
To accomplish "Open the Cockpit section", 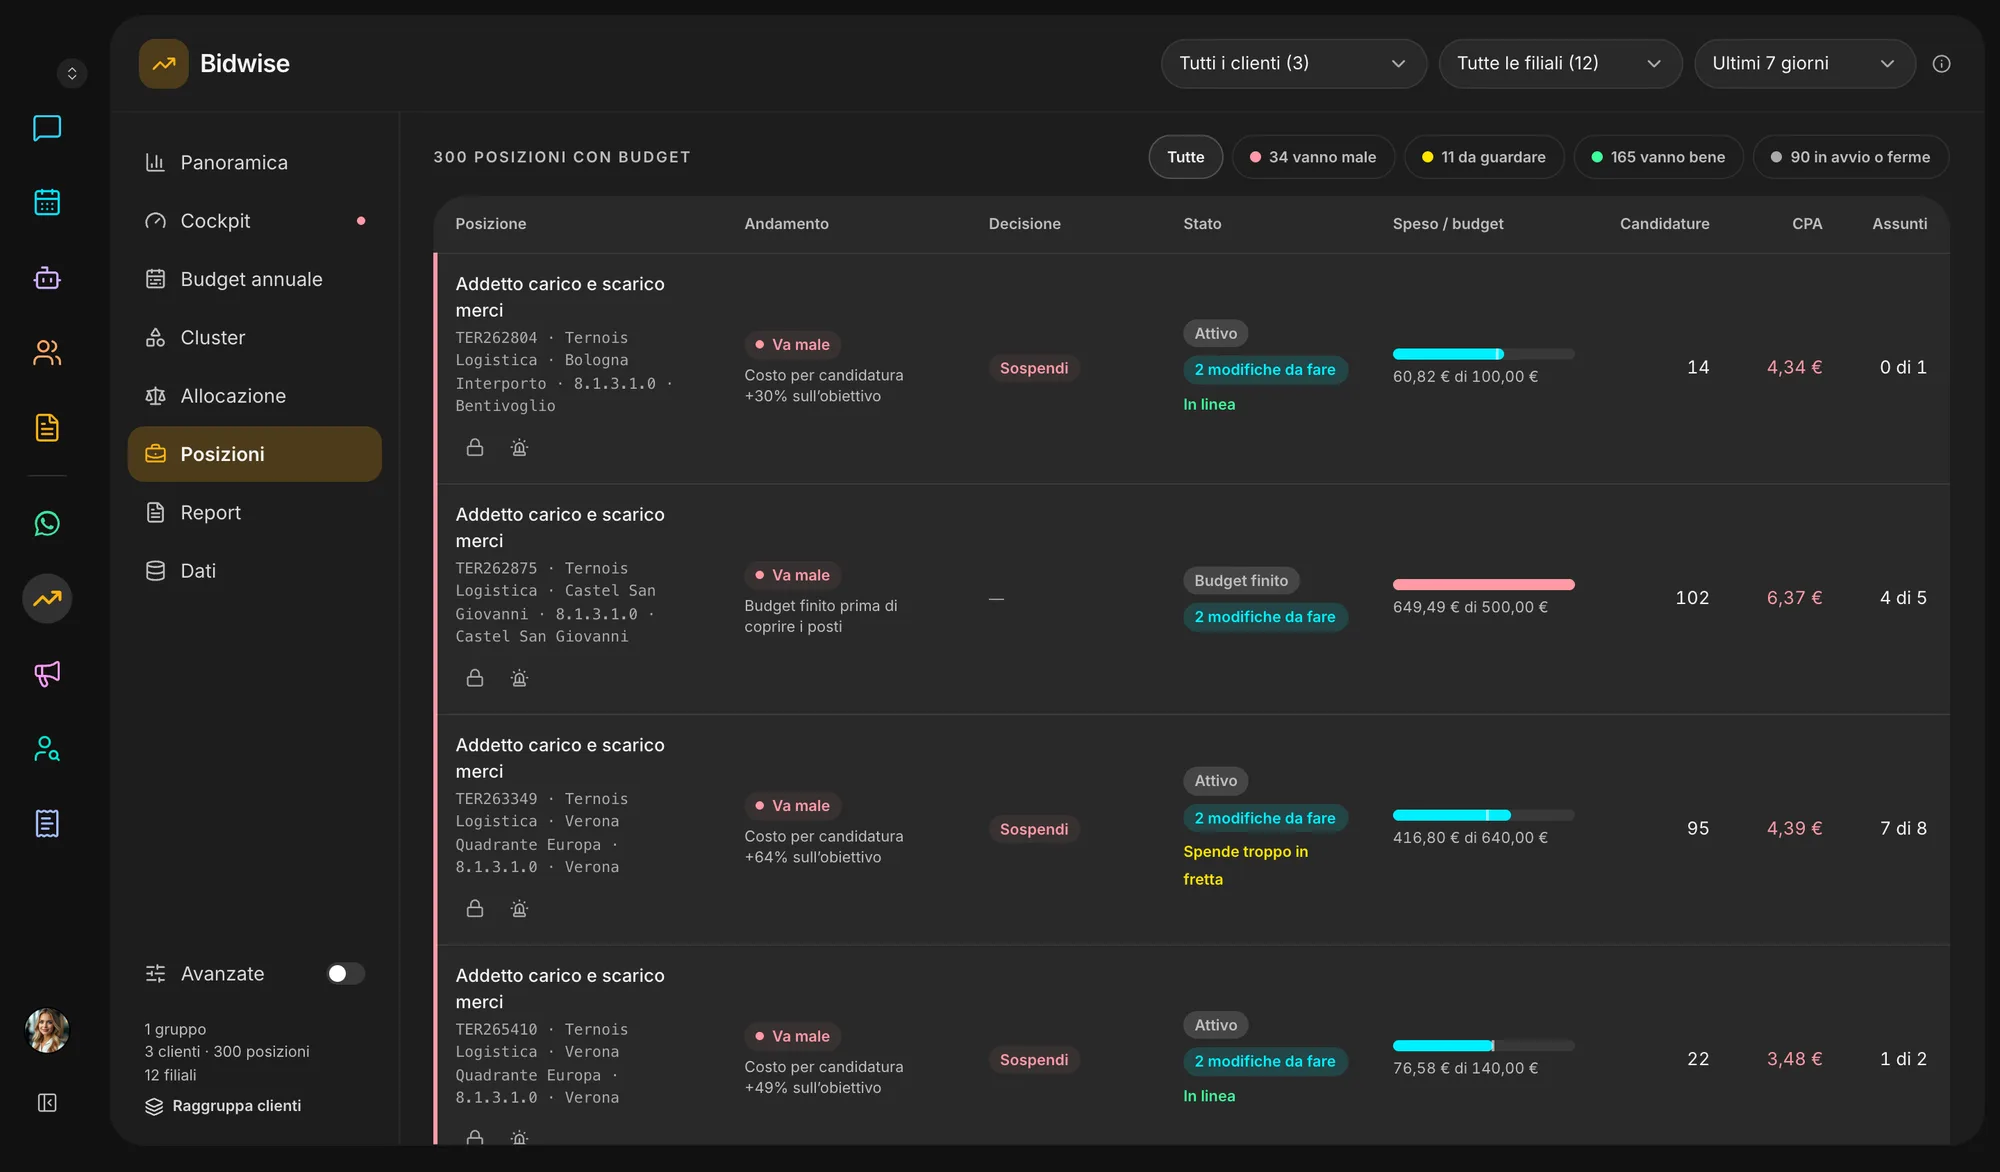I will click(254, 221).
